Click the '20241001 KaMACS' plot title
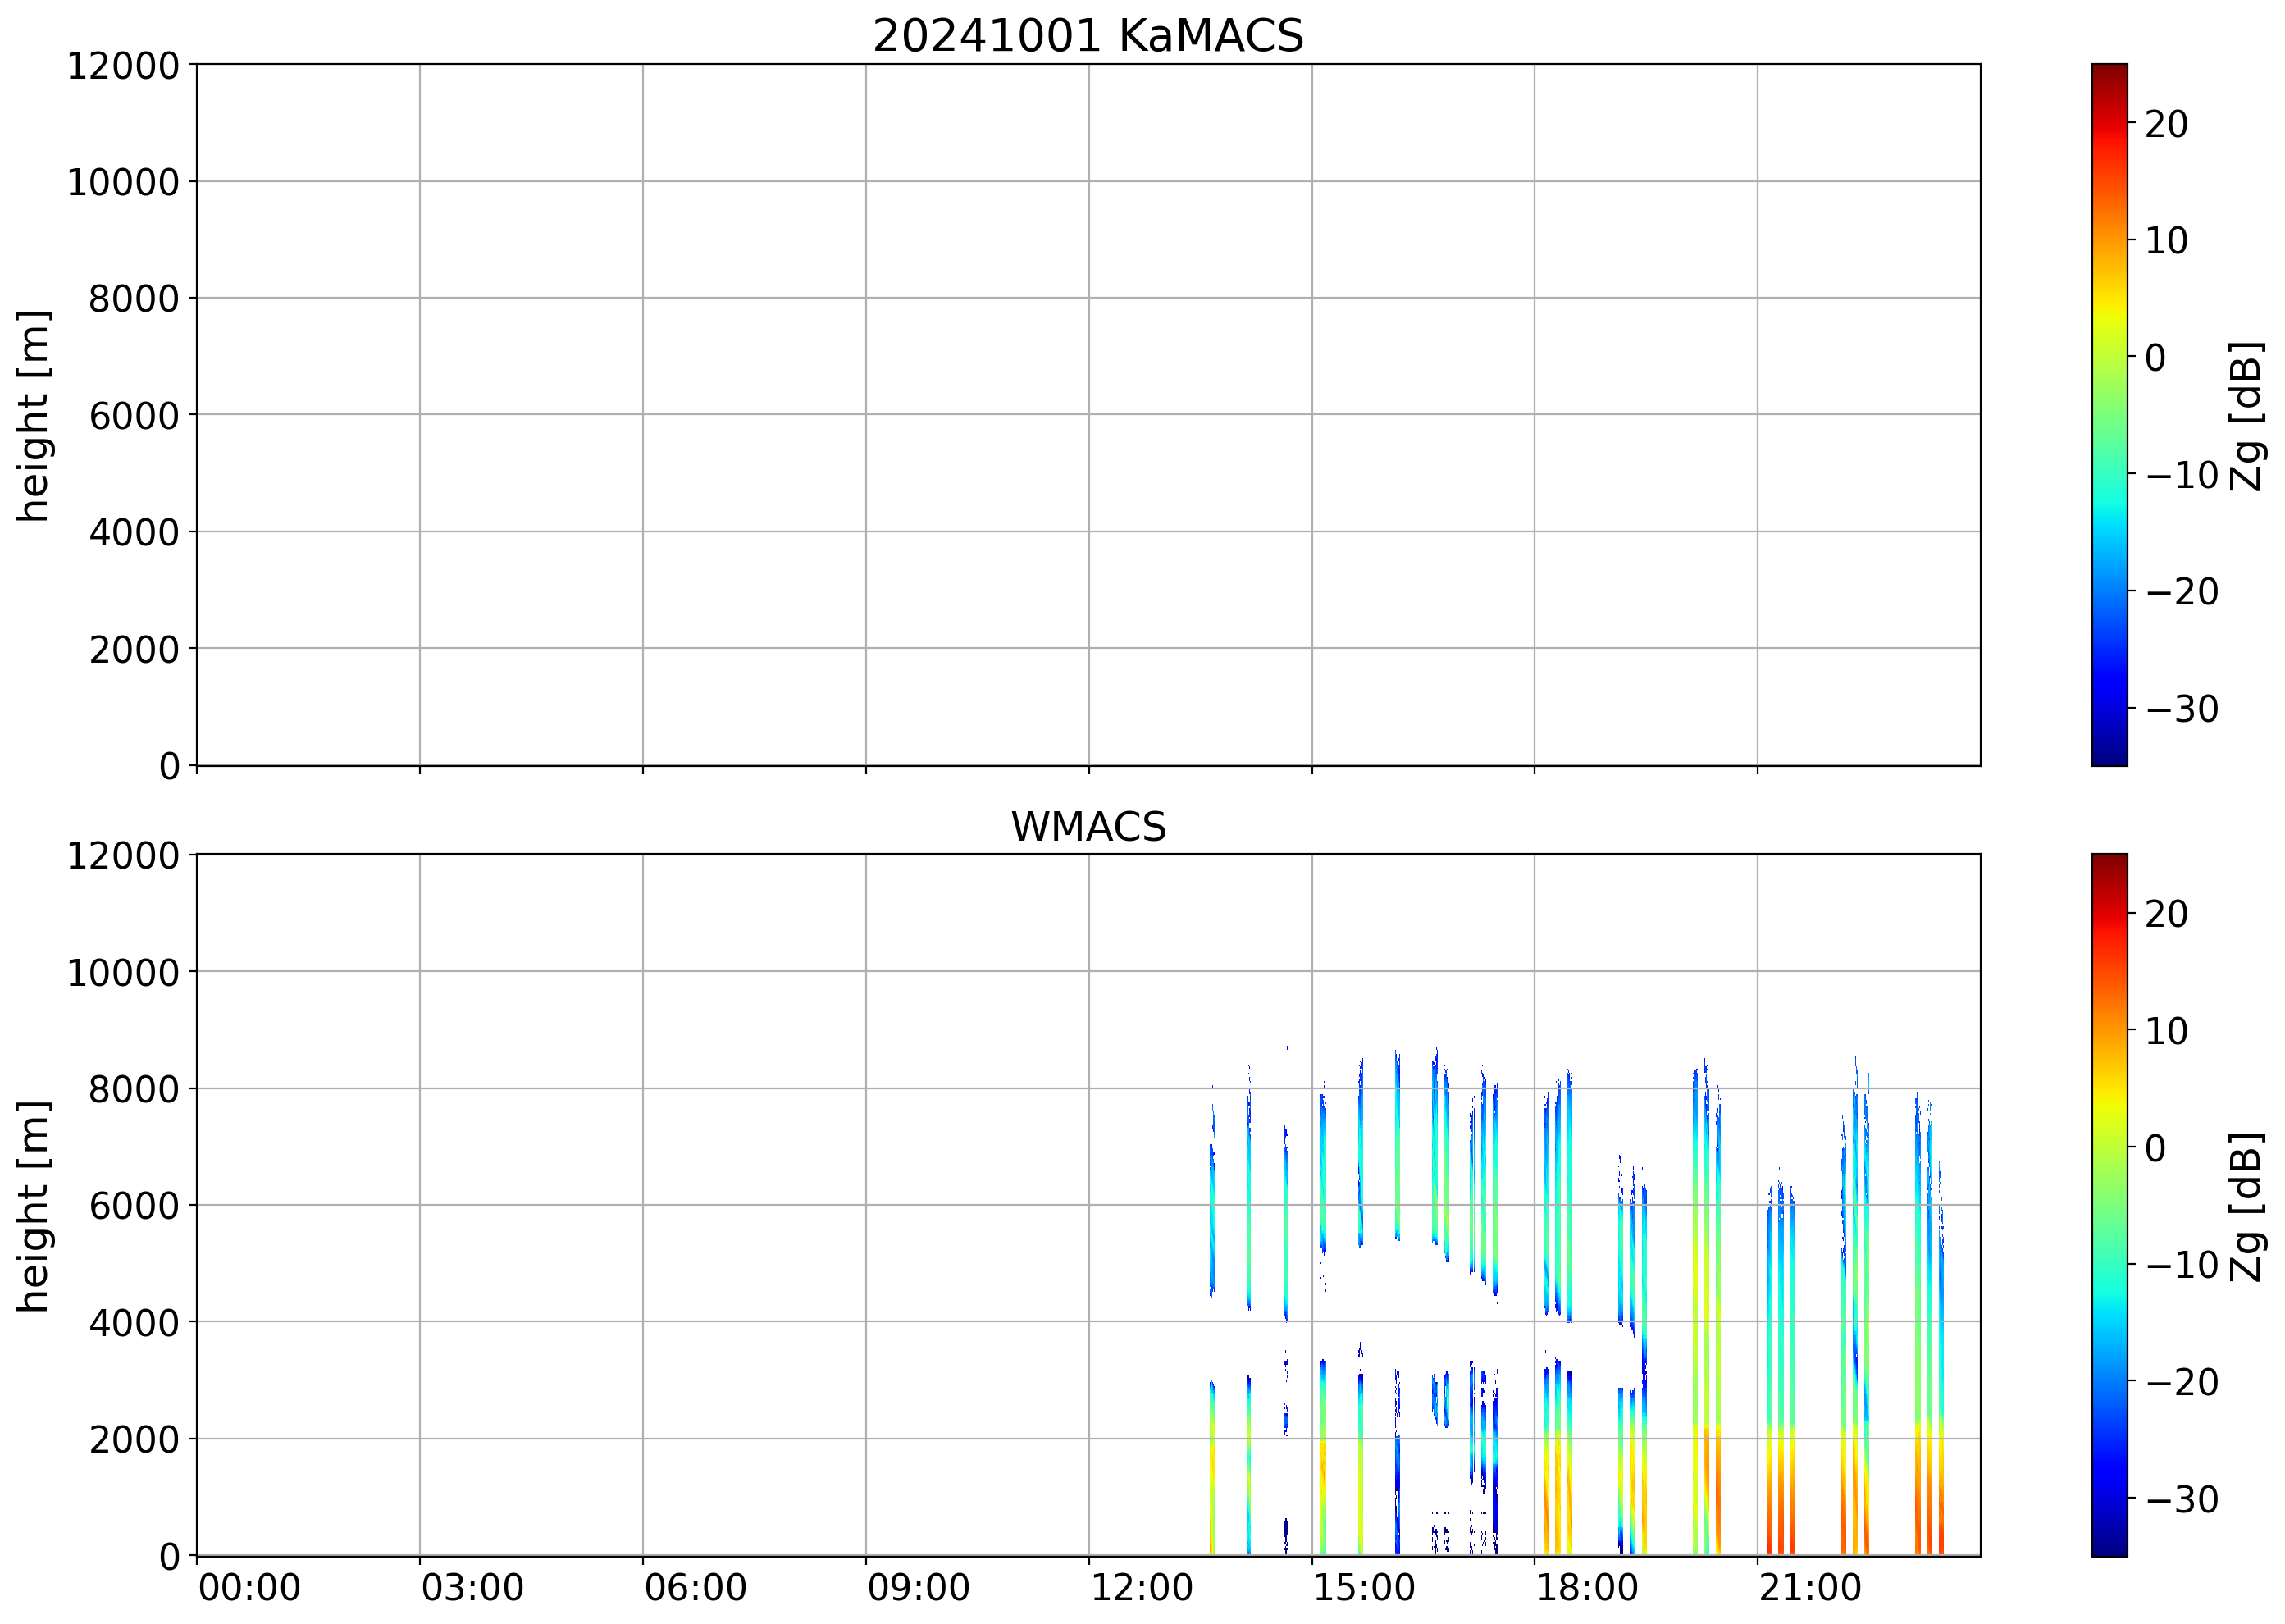Screen dimensions: 2285x1624 (1088, 36)
